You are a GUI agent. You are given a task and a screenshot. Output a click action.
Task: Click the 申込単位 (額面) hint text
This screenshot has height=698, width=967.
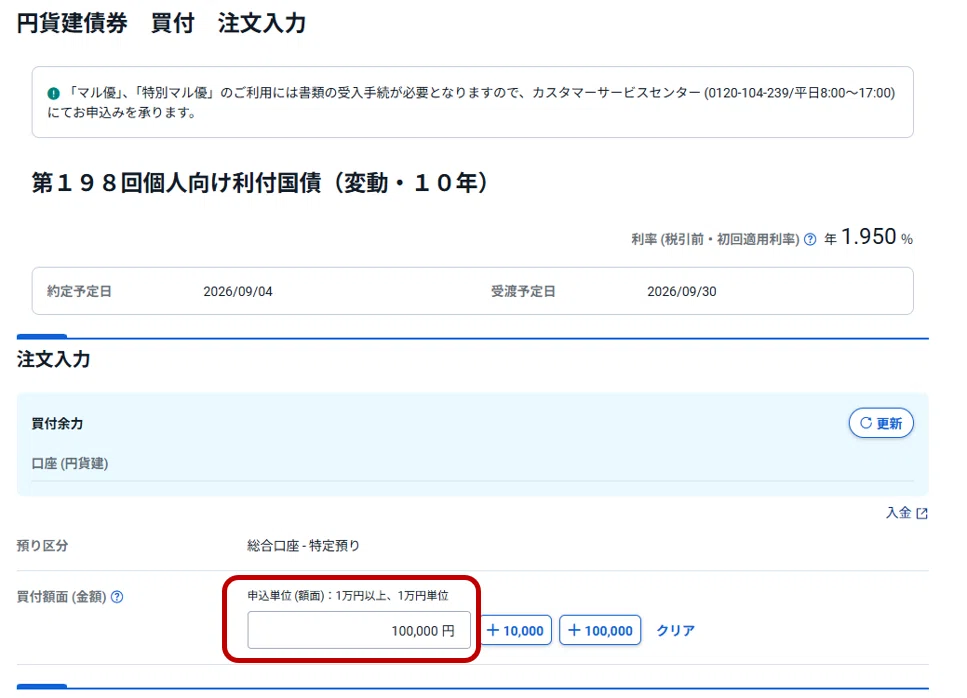point(348,596)
